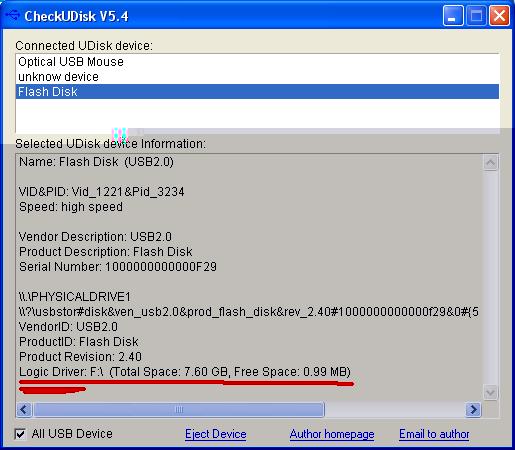Click the horizontal scroll left arrow
The width and height of the screenshot is (515, 450).
coord(24,409)
